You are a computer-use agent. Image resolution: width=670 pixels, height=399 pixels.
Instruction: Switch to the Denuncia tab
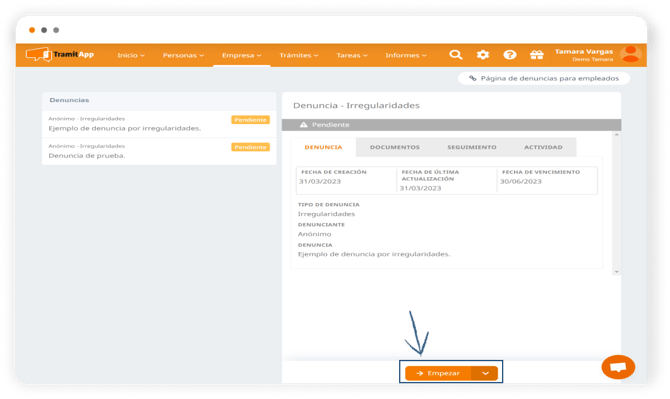click(x=323, y=147)
